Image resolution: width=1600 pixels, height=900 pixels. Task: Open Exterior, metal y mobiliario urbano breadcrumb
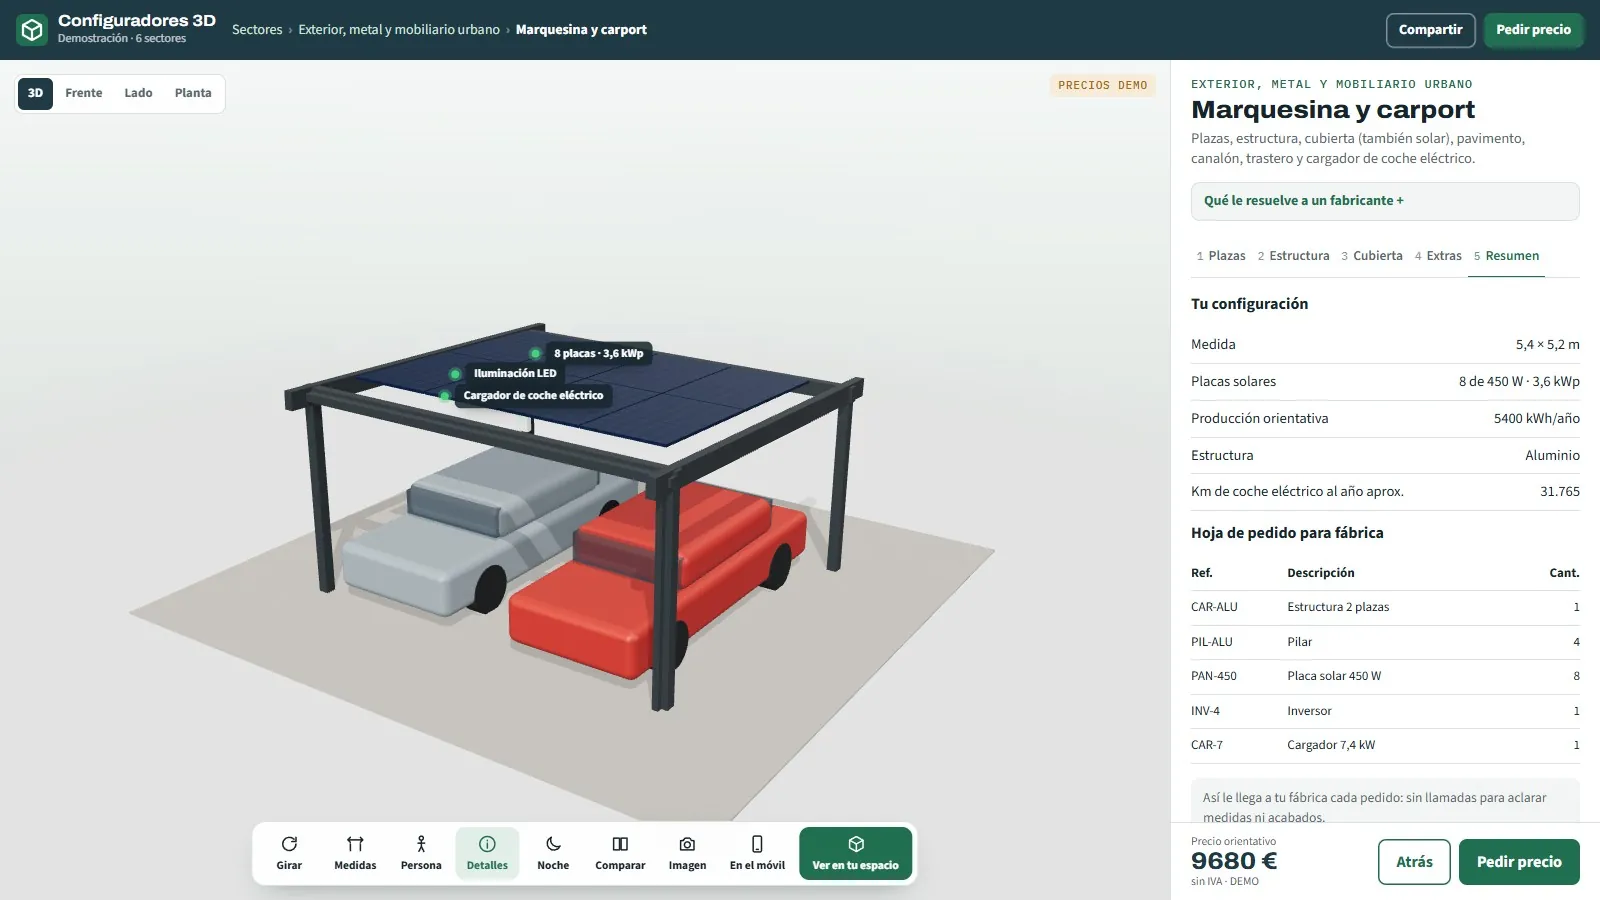point(399,30)
